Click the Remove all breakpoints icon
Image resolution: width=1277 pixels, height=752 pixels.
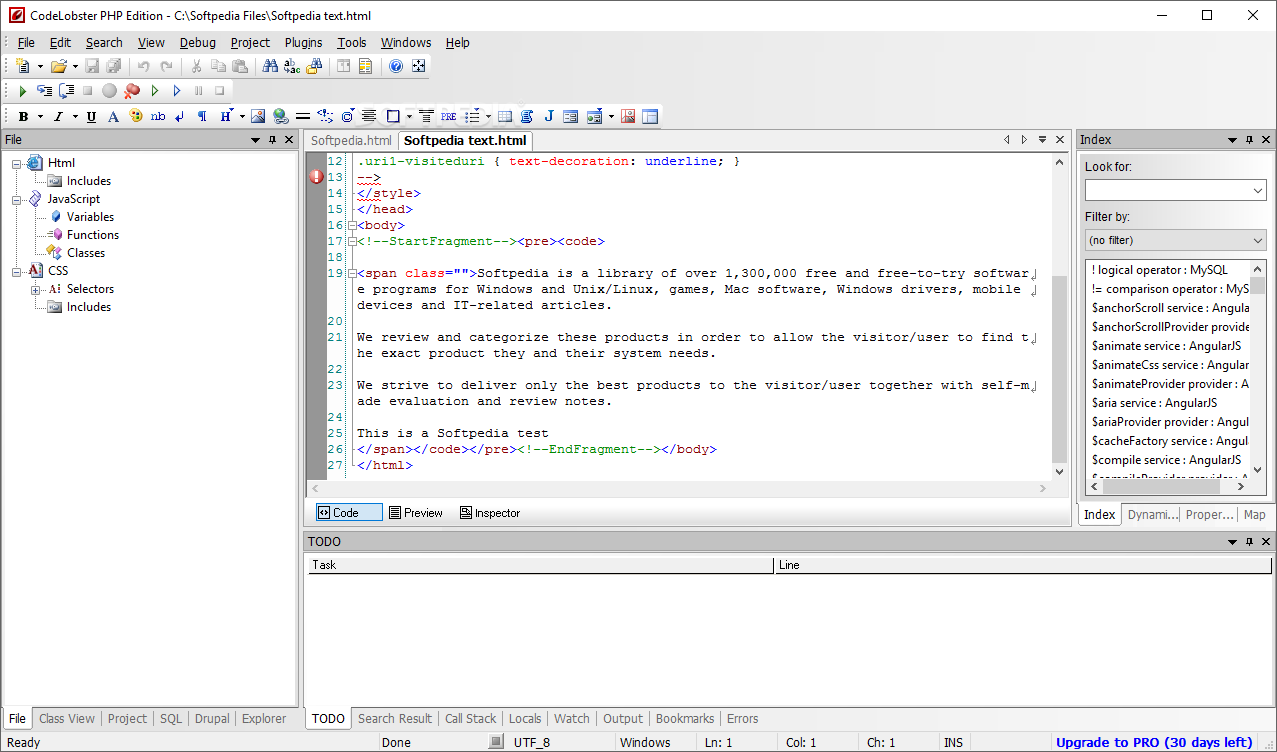(132, 91)
